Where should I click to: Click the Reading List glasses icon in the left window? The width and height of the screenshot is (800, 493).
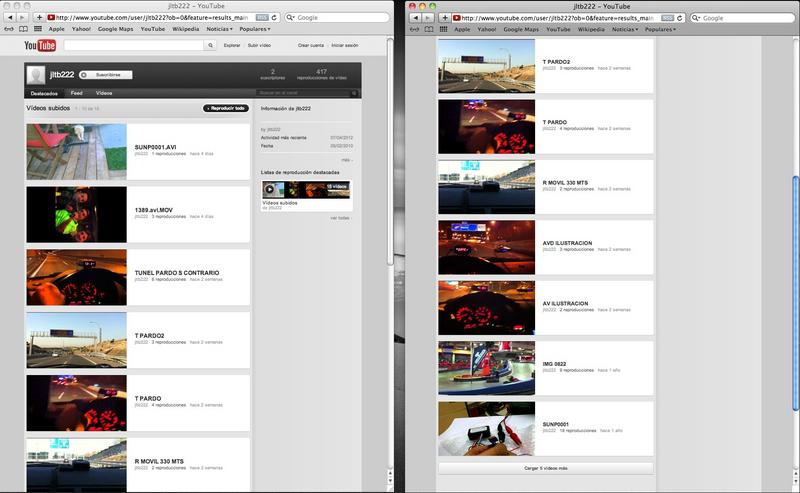click(11, 29)
